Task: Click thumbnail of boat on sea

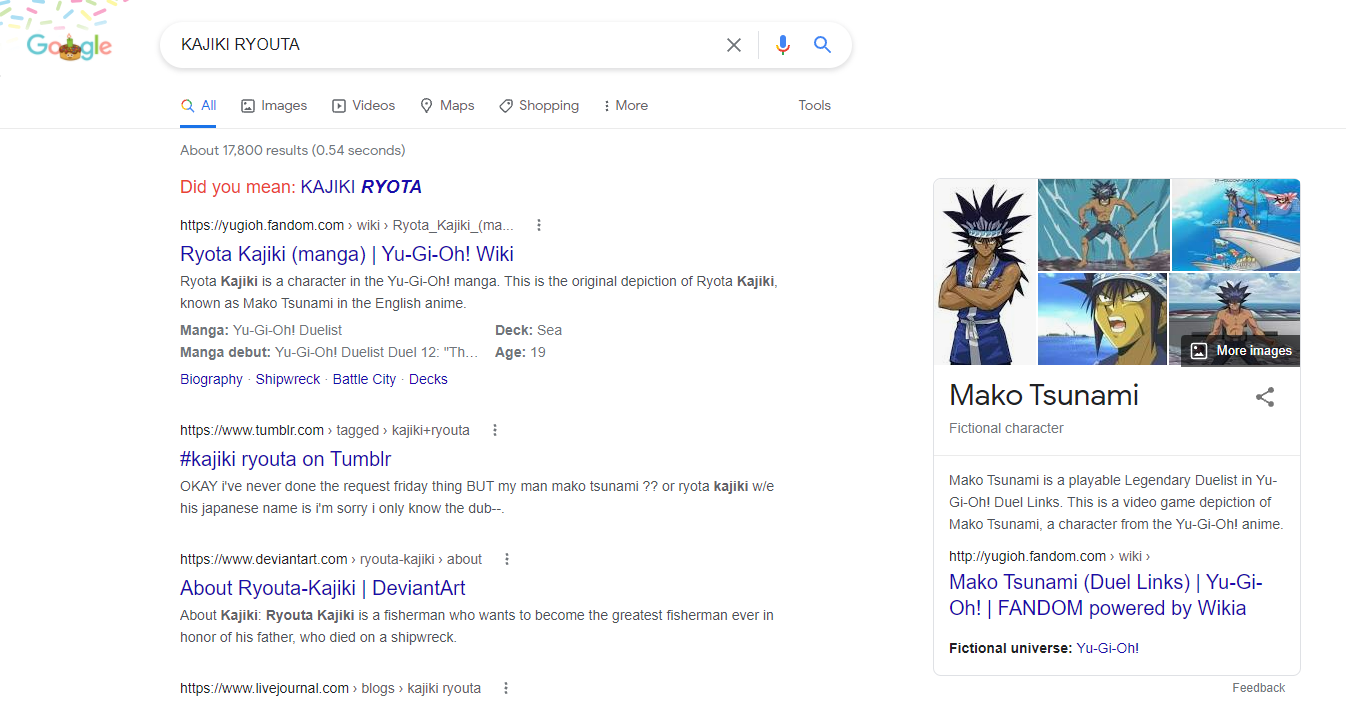Action: pyautogui.click(x=1236, y=225)
